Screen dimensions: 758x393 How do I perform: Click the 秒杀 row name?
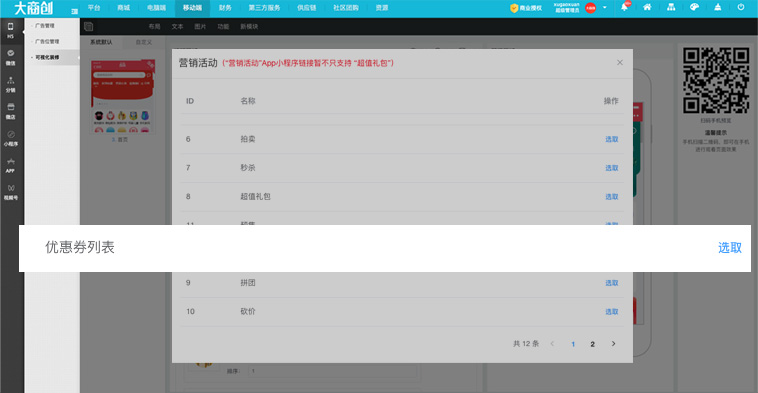click(x=248, y=167)
